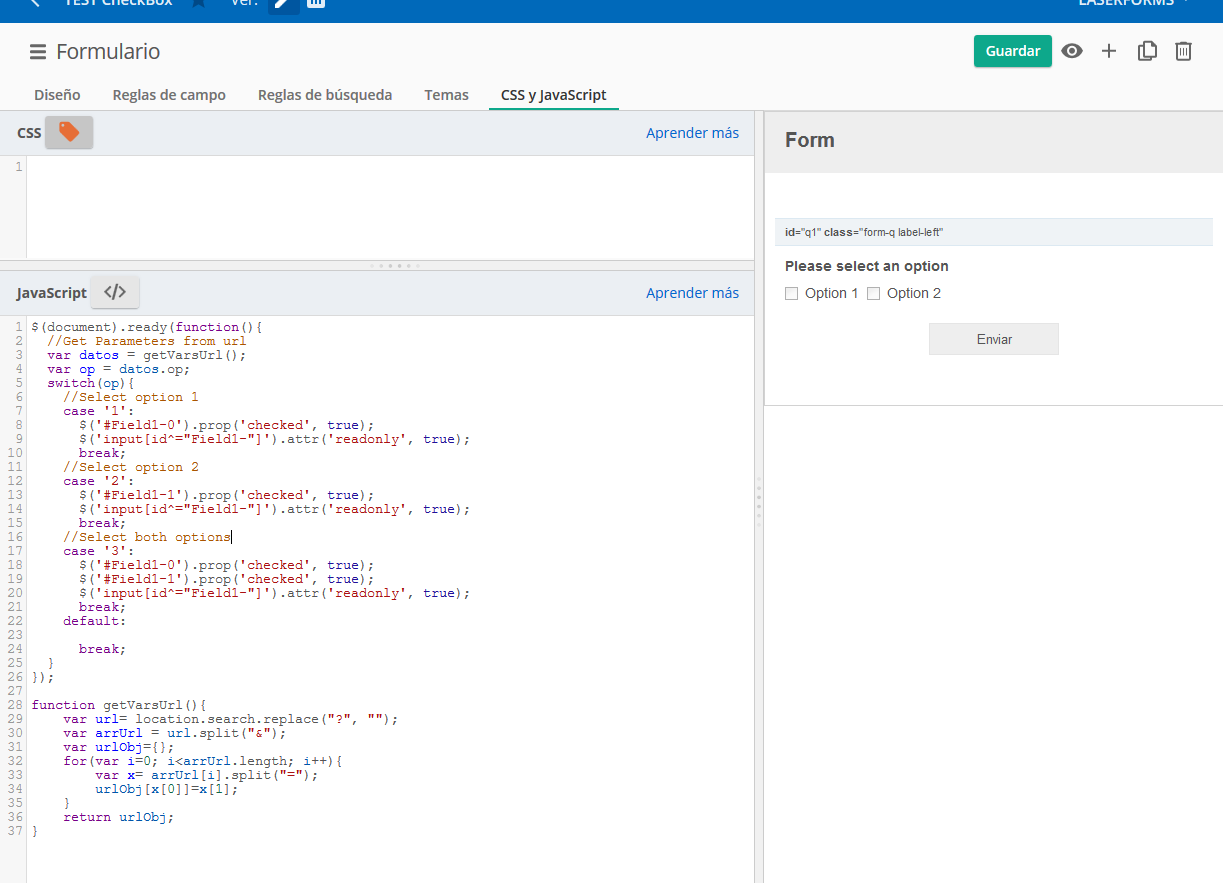
Task: Open the Reglas de campo tab
Action: pyautogui.click(x=169, y=95)
